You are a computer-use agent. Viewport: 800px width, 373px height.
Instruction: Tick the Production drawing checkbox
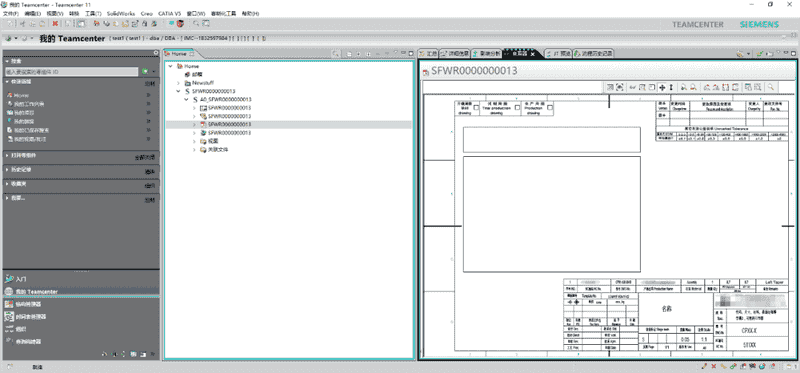click(x=549, y=108)
